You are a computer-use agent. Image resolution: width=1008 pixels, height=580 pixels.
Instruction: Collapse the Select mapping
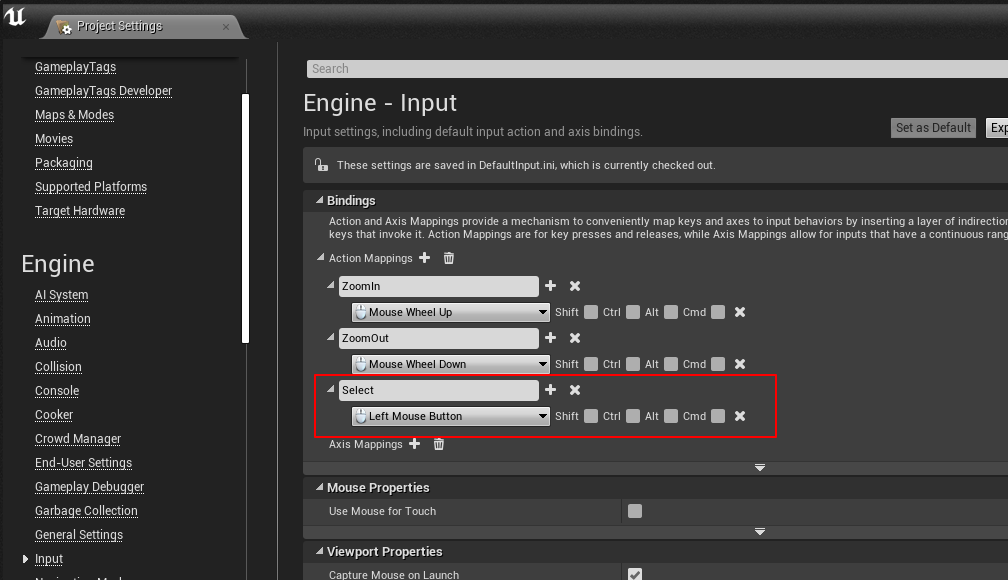[x=330, y=388]
